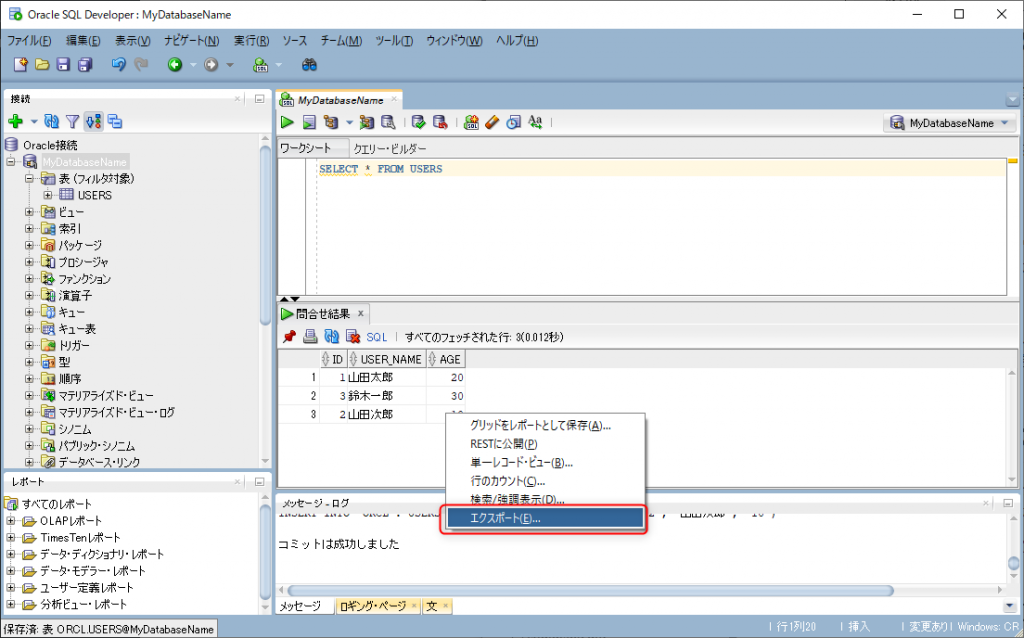Viewport: 1024px width, 638px height.
Task: Select the 鈴木一郎 cell
Action: tap(387, 396)
